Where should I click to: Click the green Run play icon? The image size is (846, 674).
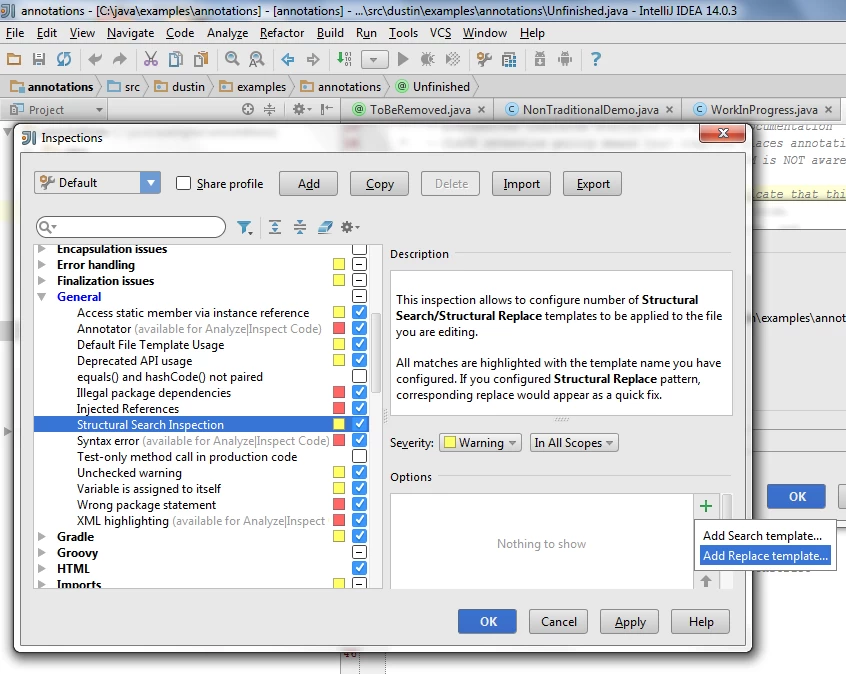coord(402,59)
